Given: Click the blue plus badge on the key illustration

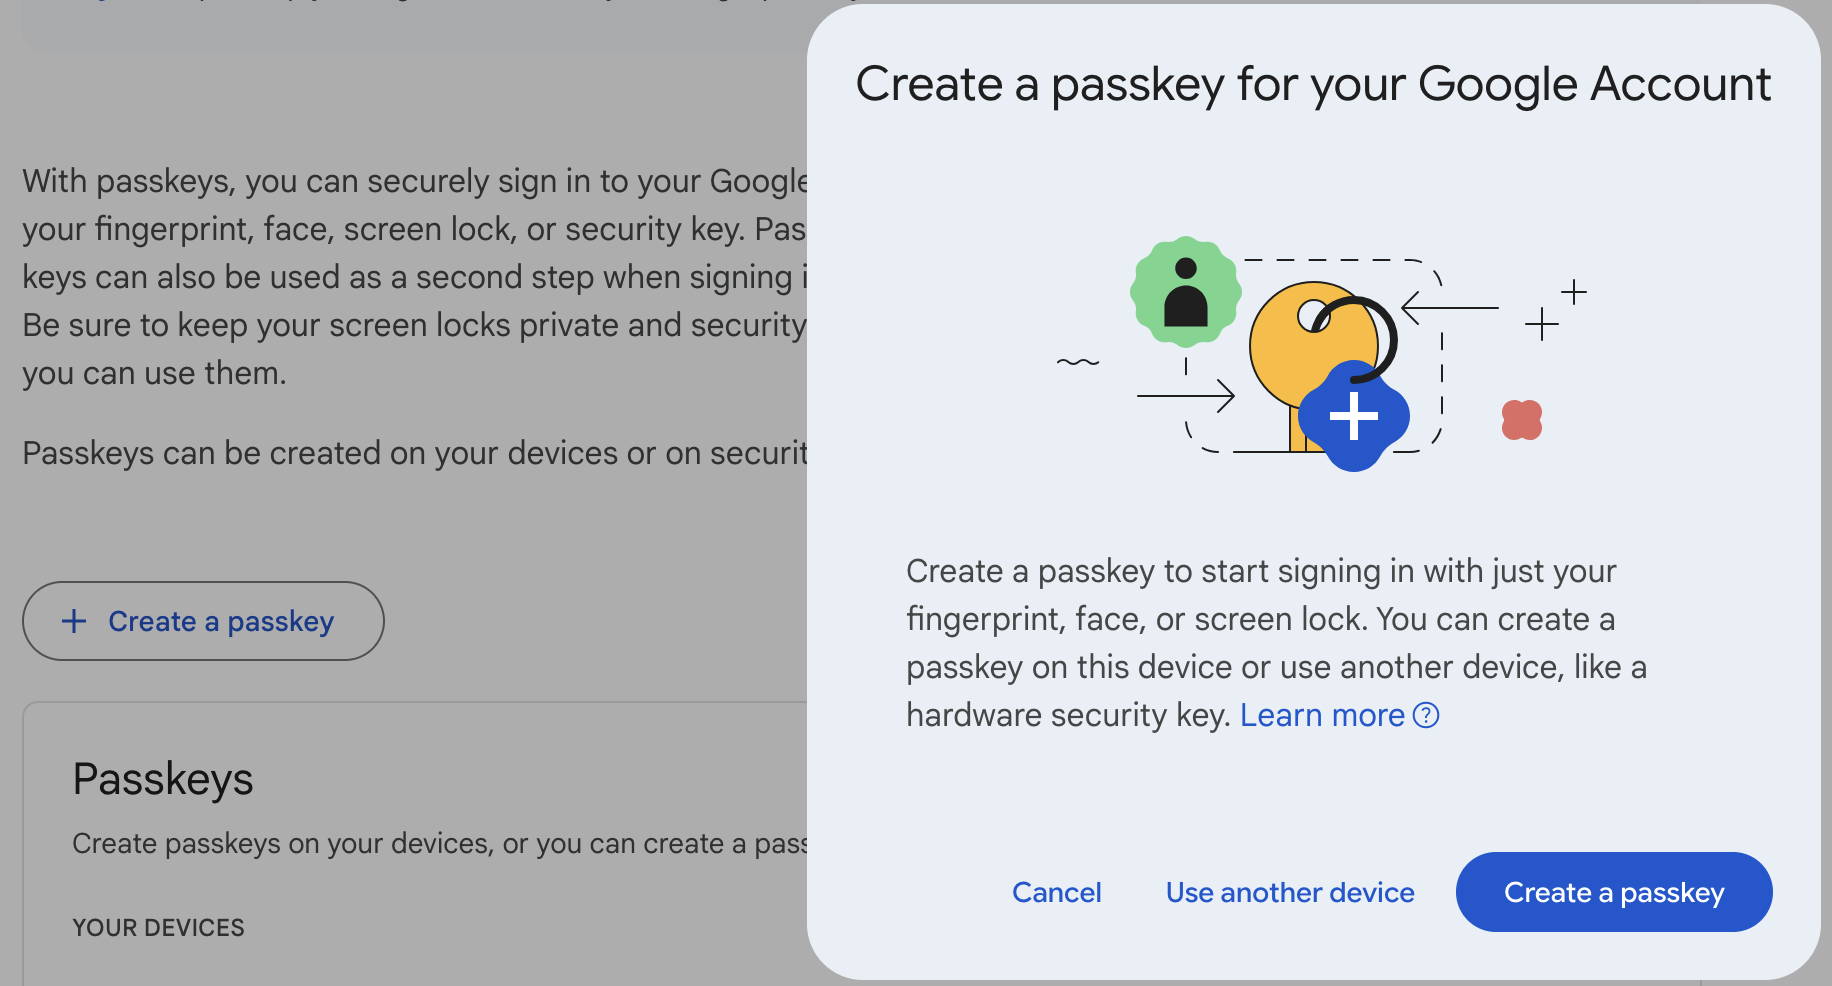Looking at the screenshot, I should click(x=1354, y=417).
